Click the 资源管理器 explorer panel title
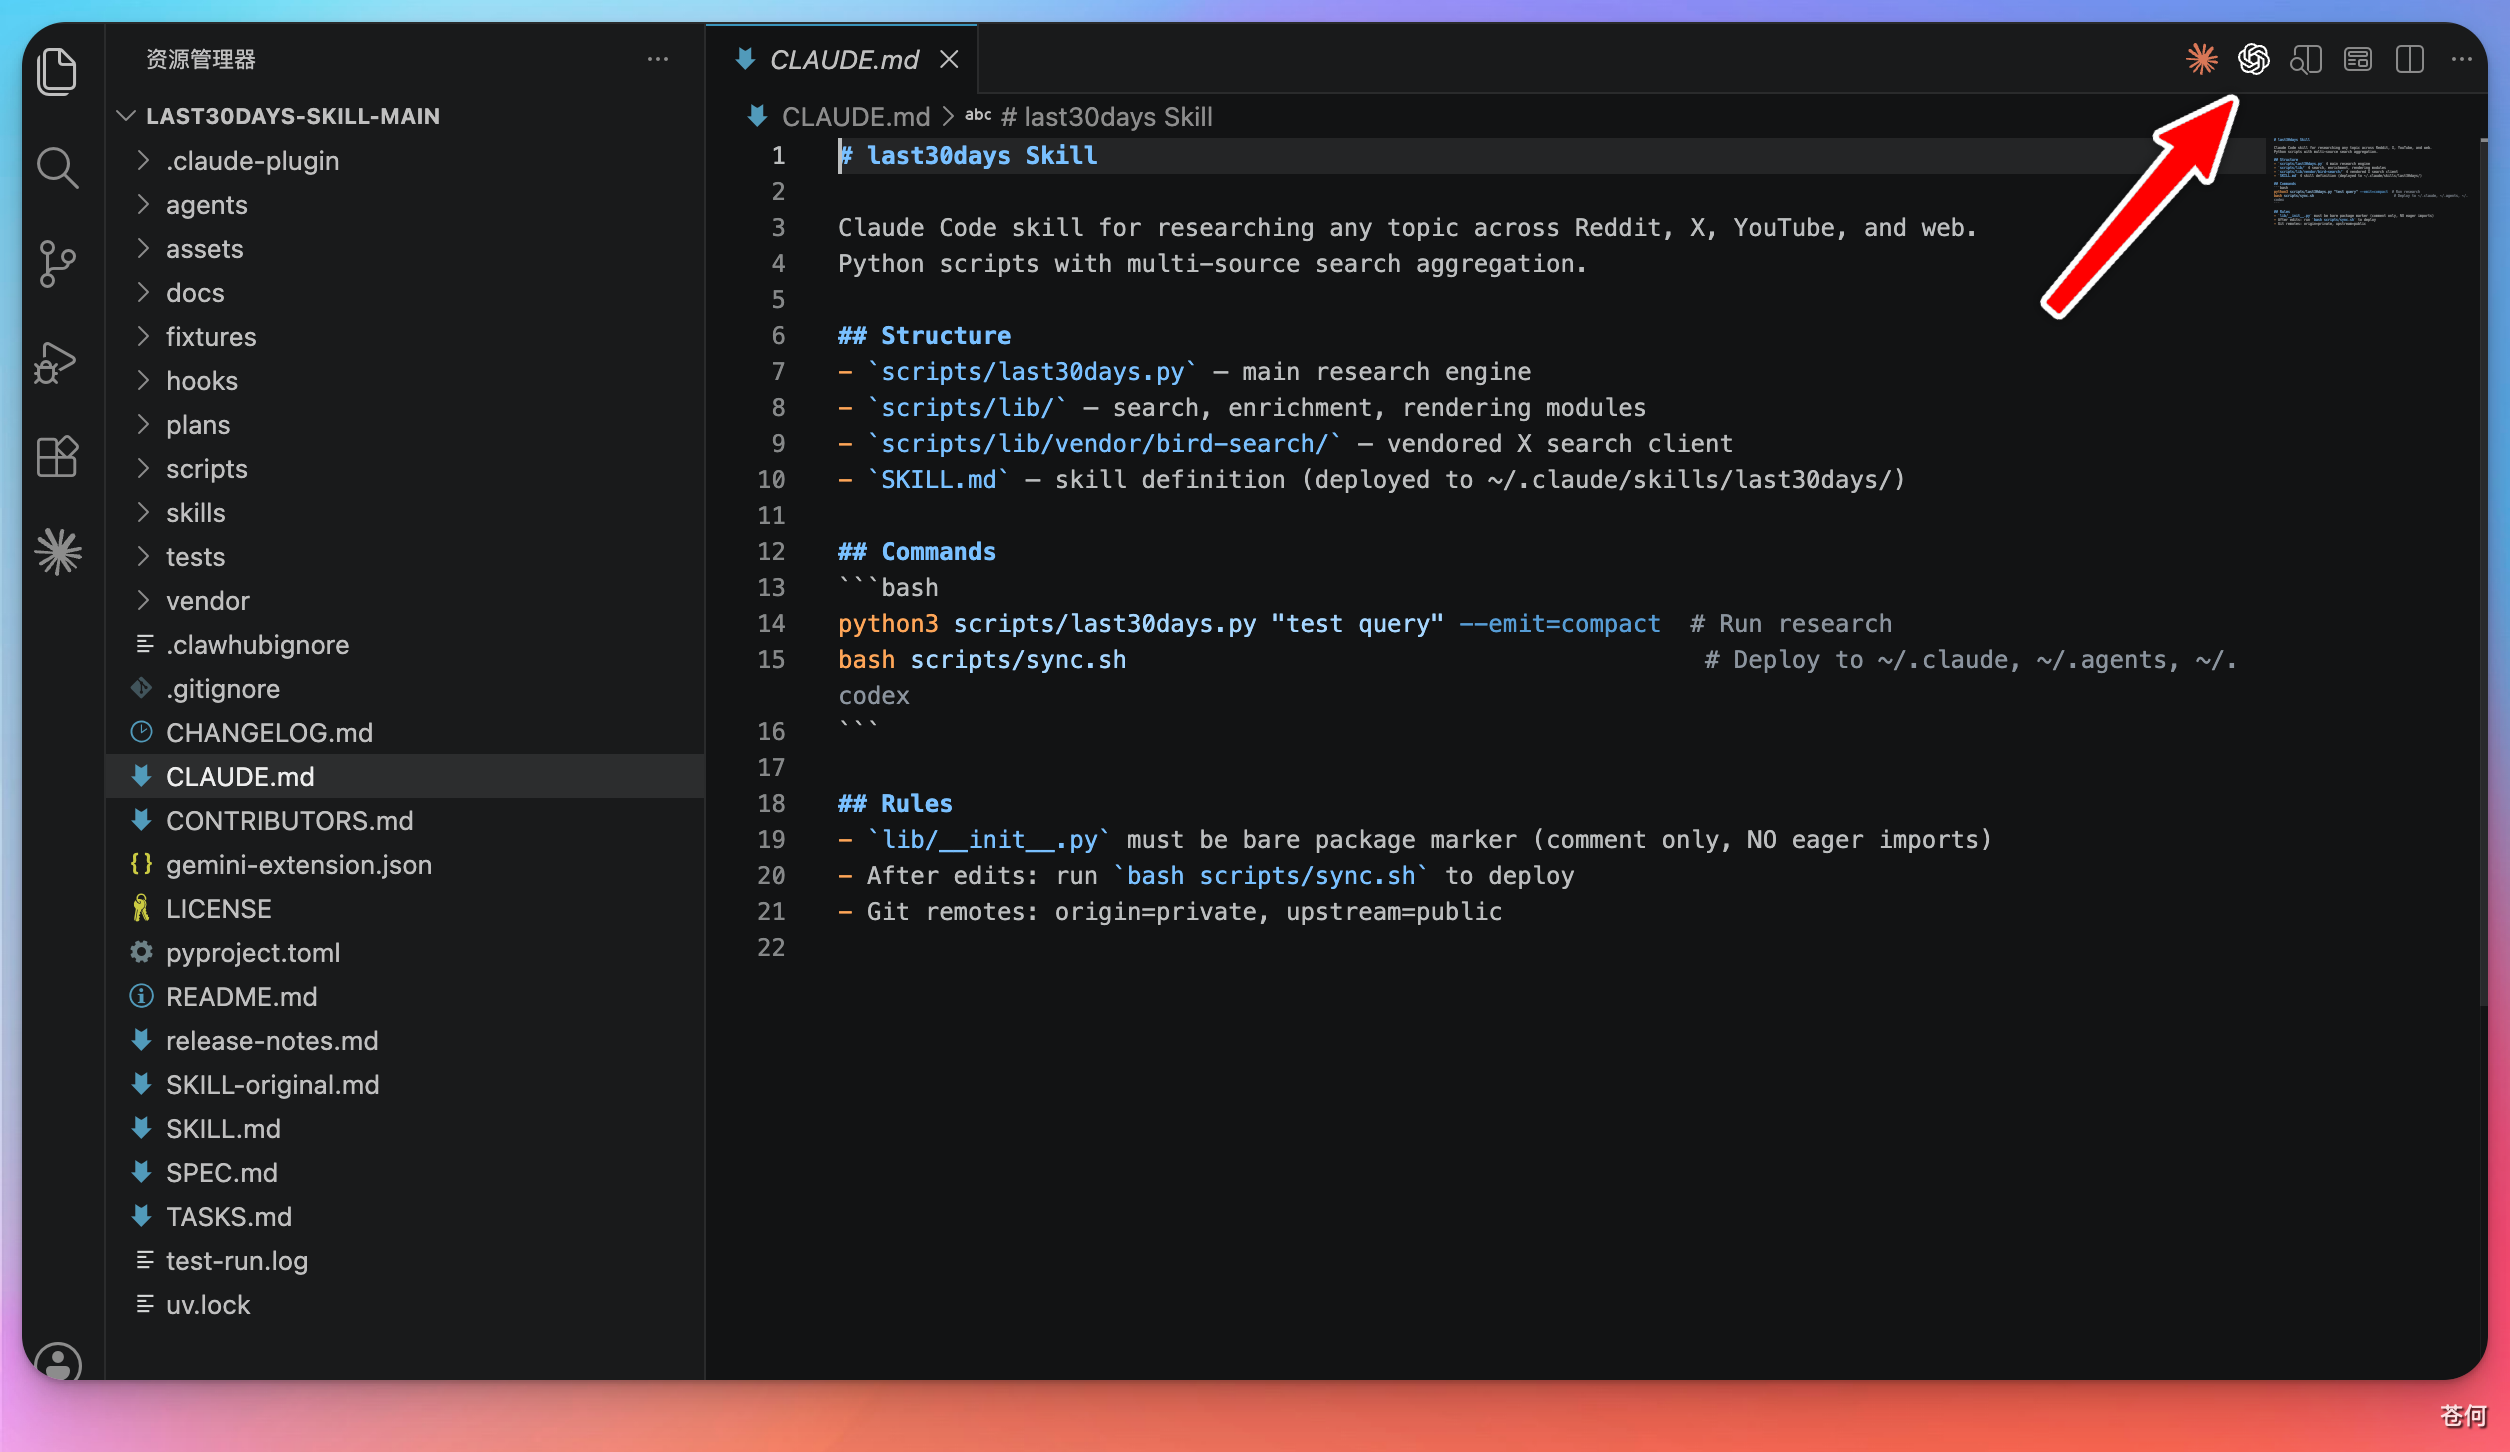Viewport: 2510px width, 1452px height. [x=200, y=60]
